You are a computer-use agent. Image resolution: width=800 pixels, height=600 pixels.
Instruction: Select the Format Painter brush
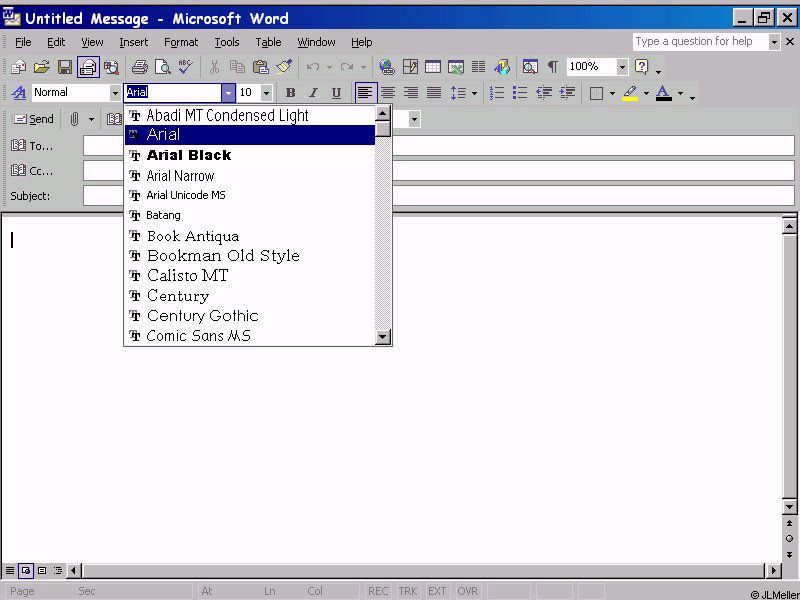pyautogui.click(x=284, y=67)
